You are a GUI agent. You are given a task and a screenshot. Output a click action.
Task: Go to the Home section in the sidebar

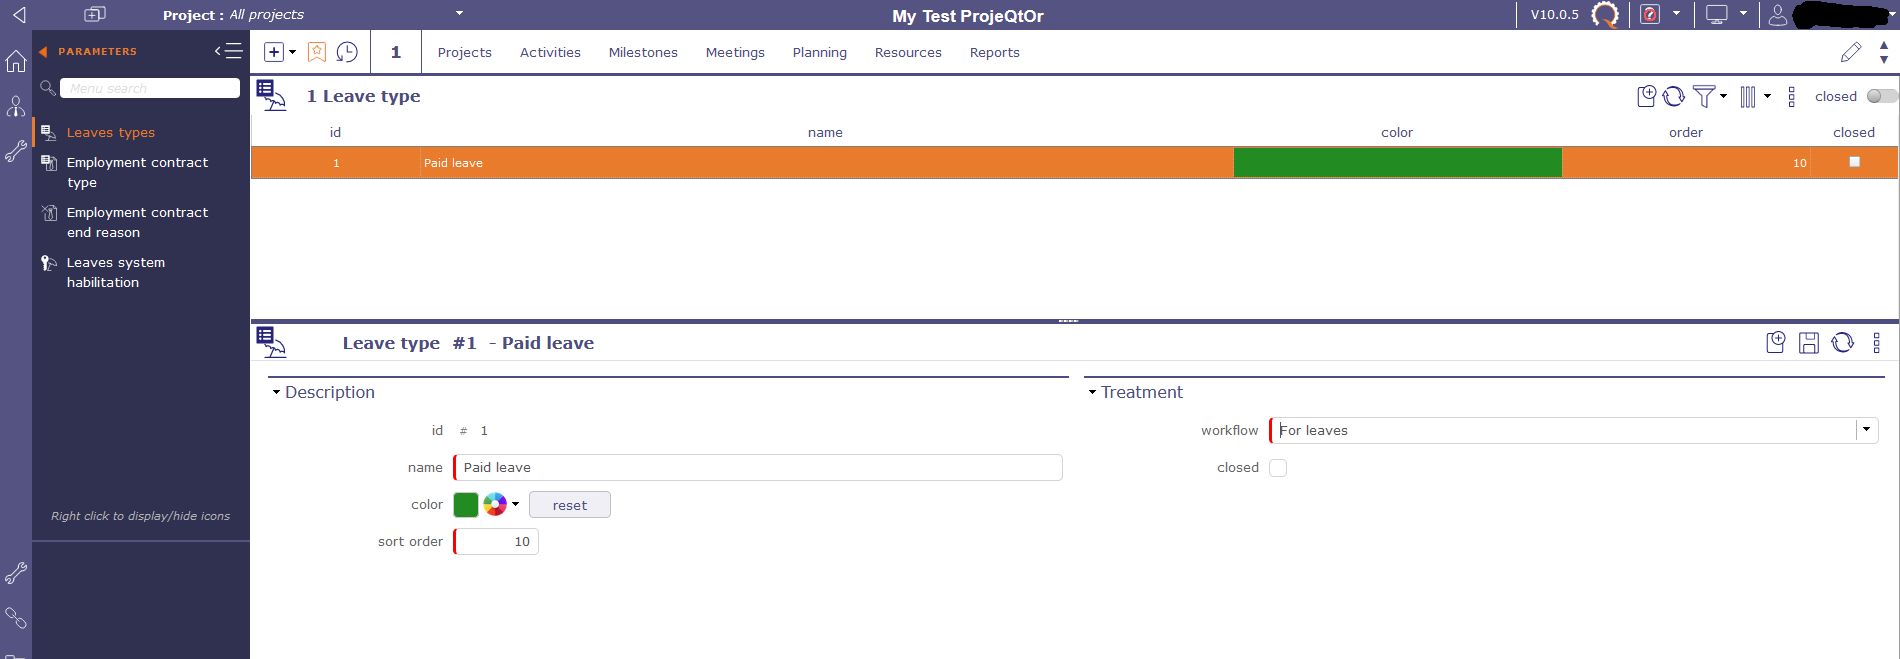click(16, 61)
